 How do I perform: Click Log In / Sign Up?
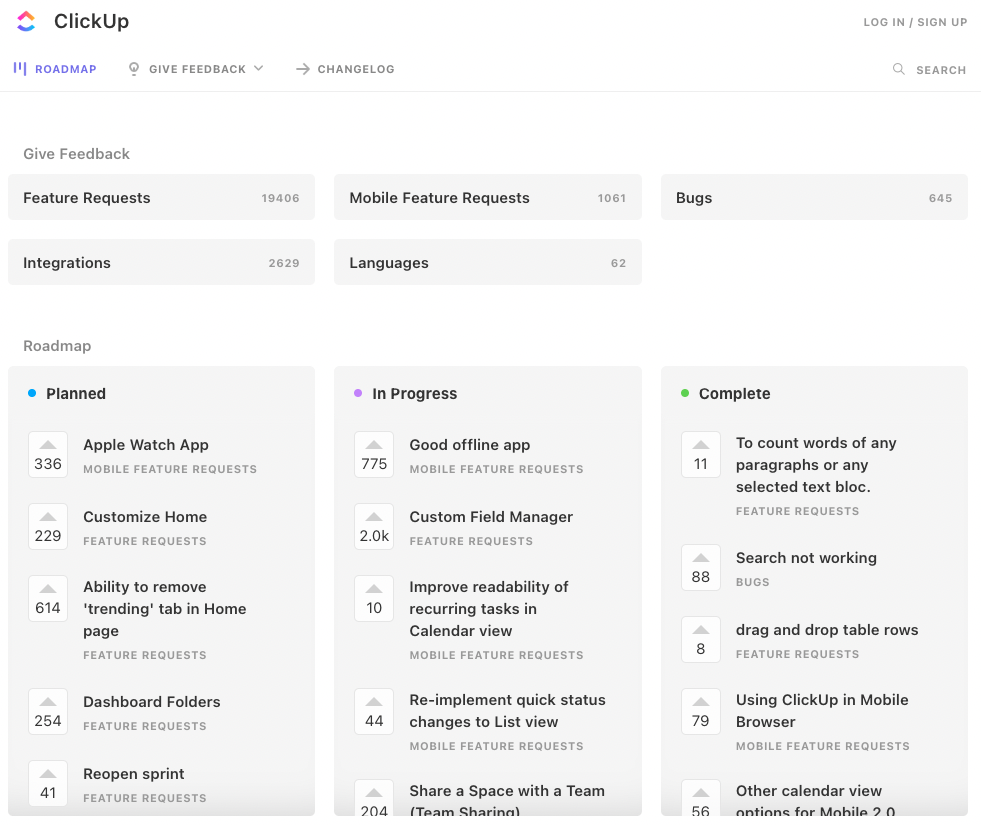[x=915, y=22]
